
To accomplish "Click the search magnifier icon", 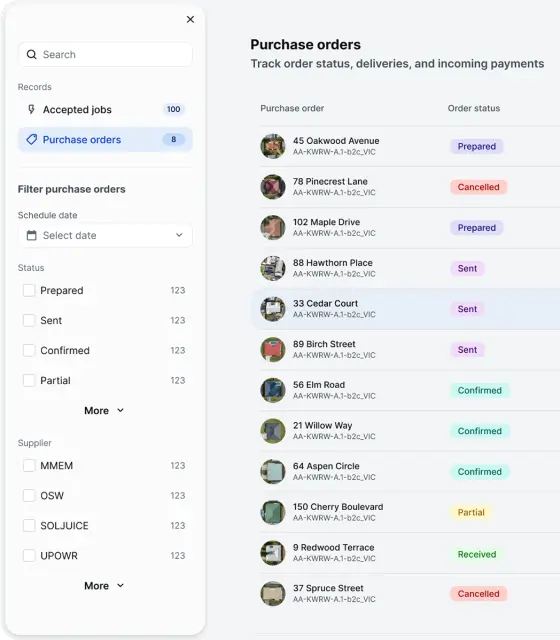I will (31, 54).
